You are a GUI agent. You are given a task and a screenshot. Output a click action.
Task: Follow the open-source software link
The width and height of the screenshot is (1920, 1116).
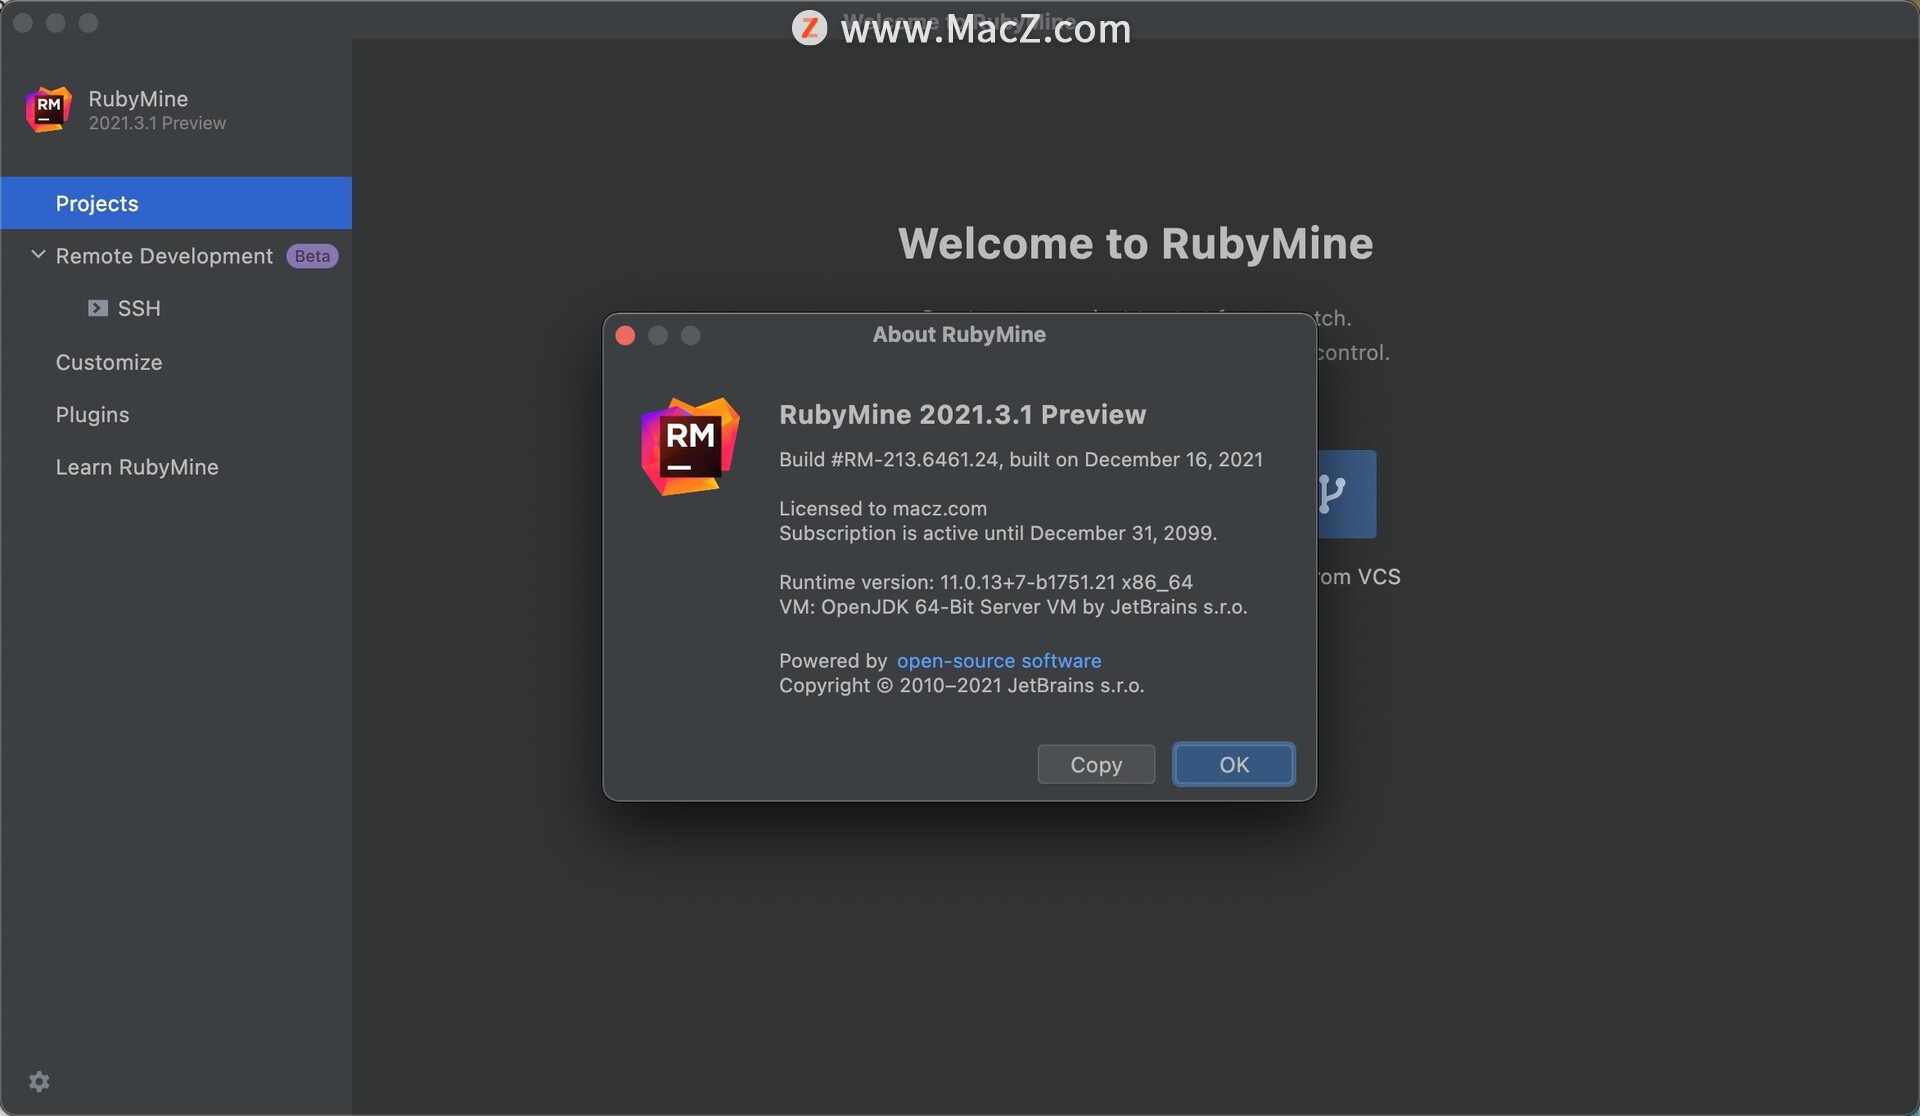click(x=999, y=660)
